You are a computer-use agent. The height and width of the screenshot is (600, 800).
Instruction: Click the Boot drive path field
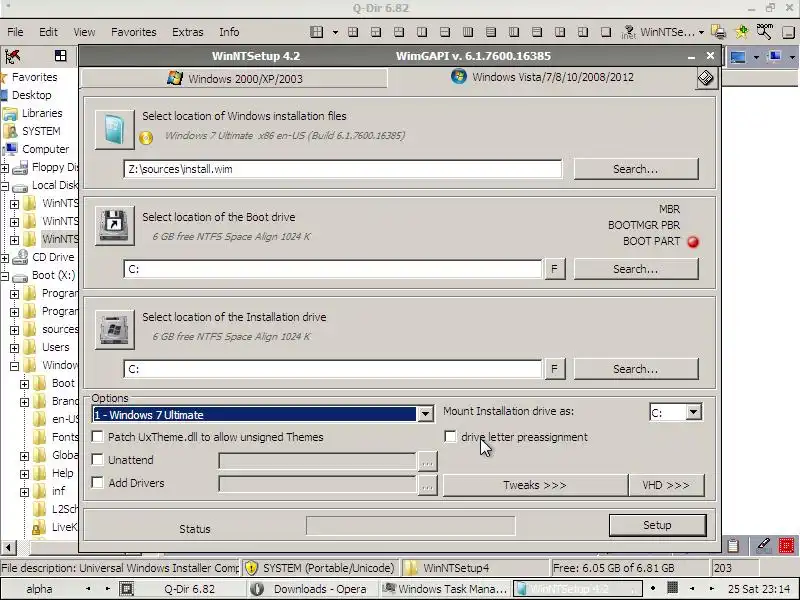(333, 269)
